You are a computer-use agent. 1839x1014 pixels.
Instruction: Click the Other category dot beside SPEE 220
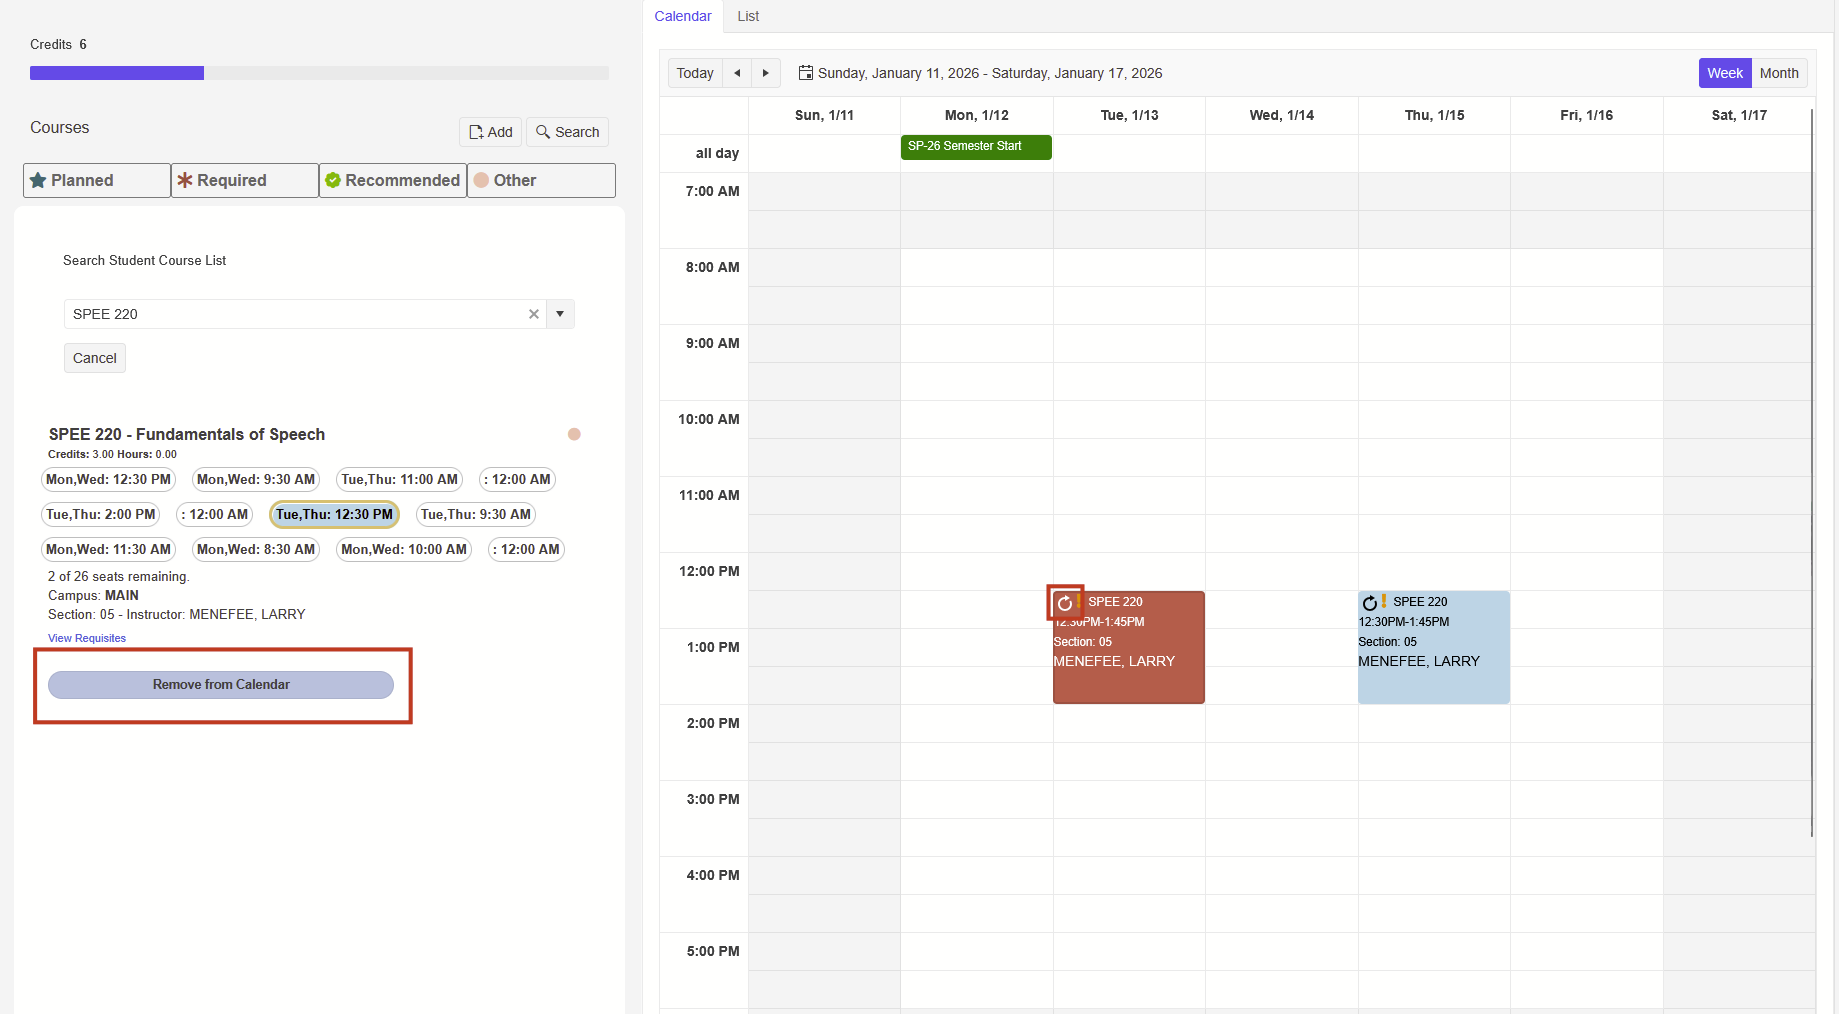click(x=574, y=434)
